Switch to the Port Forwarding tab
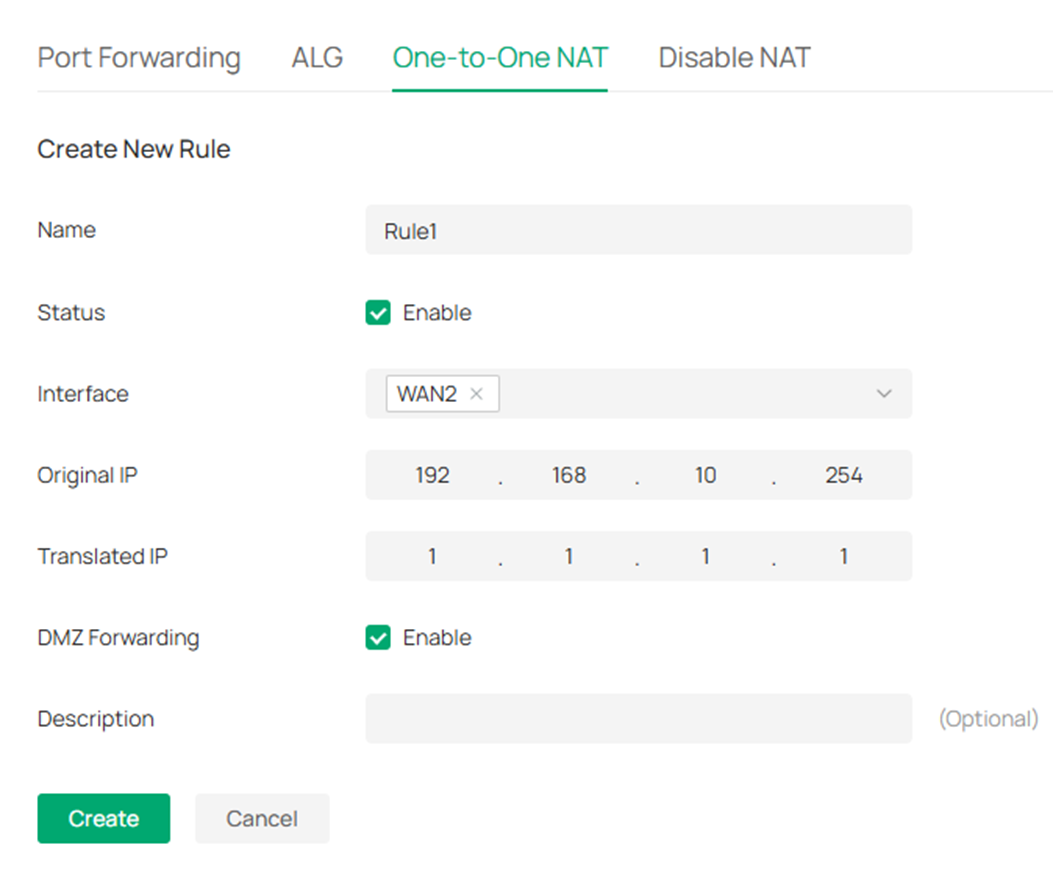 click(x=139, y=57)
